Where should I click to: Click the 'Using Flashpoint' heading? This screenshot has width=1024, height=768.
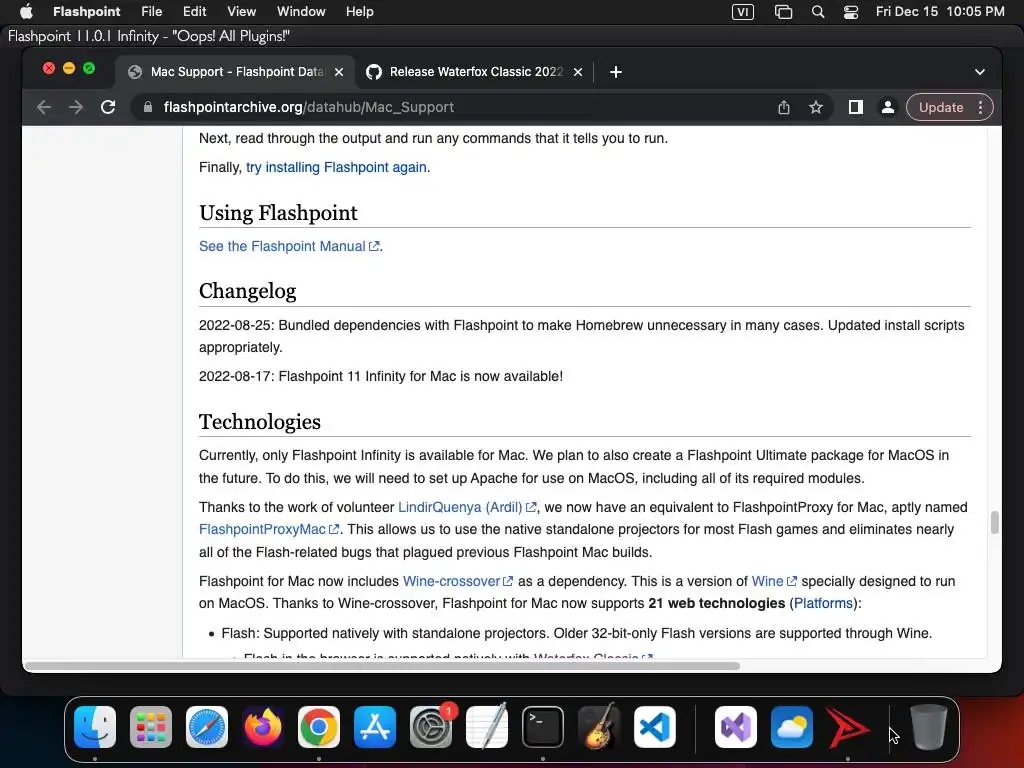[x=278, y=213]
